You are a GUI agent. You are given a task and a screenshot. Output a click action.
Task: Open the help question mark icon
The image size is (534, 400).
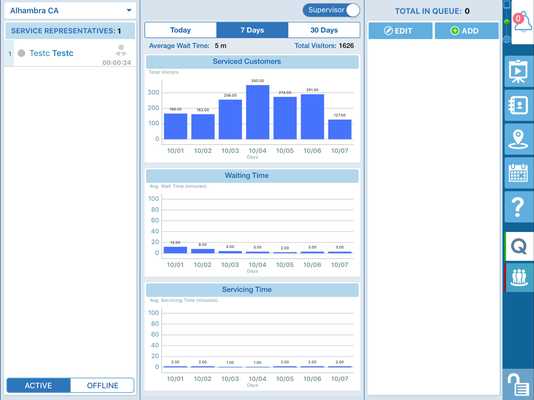[519, 207]
